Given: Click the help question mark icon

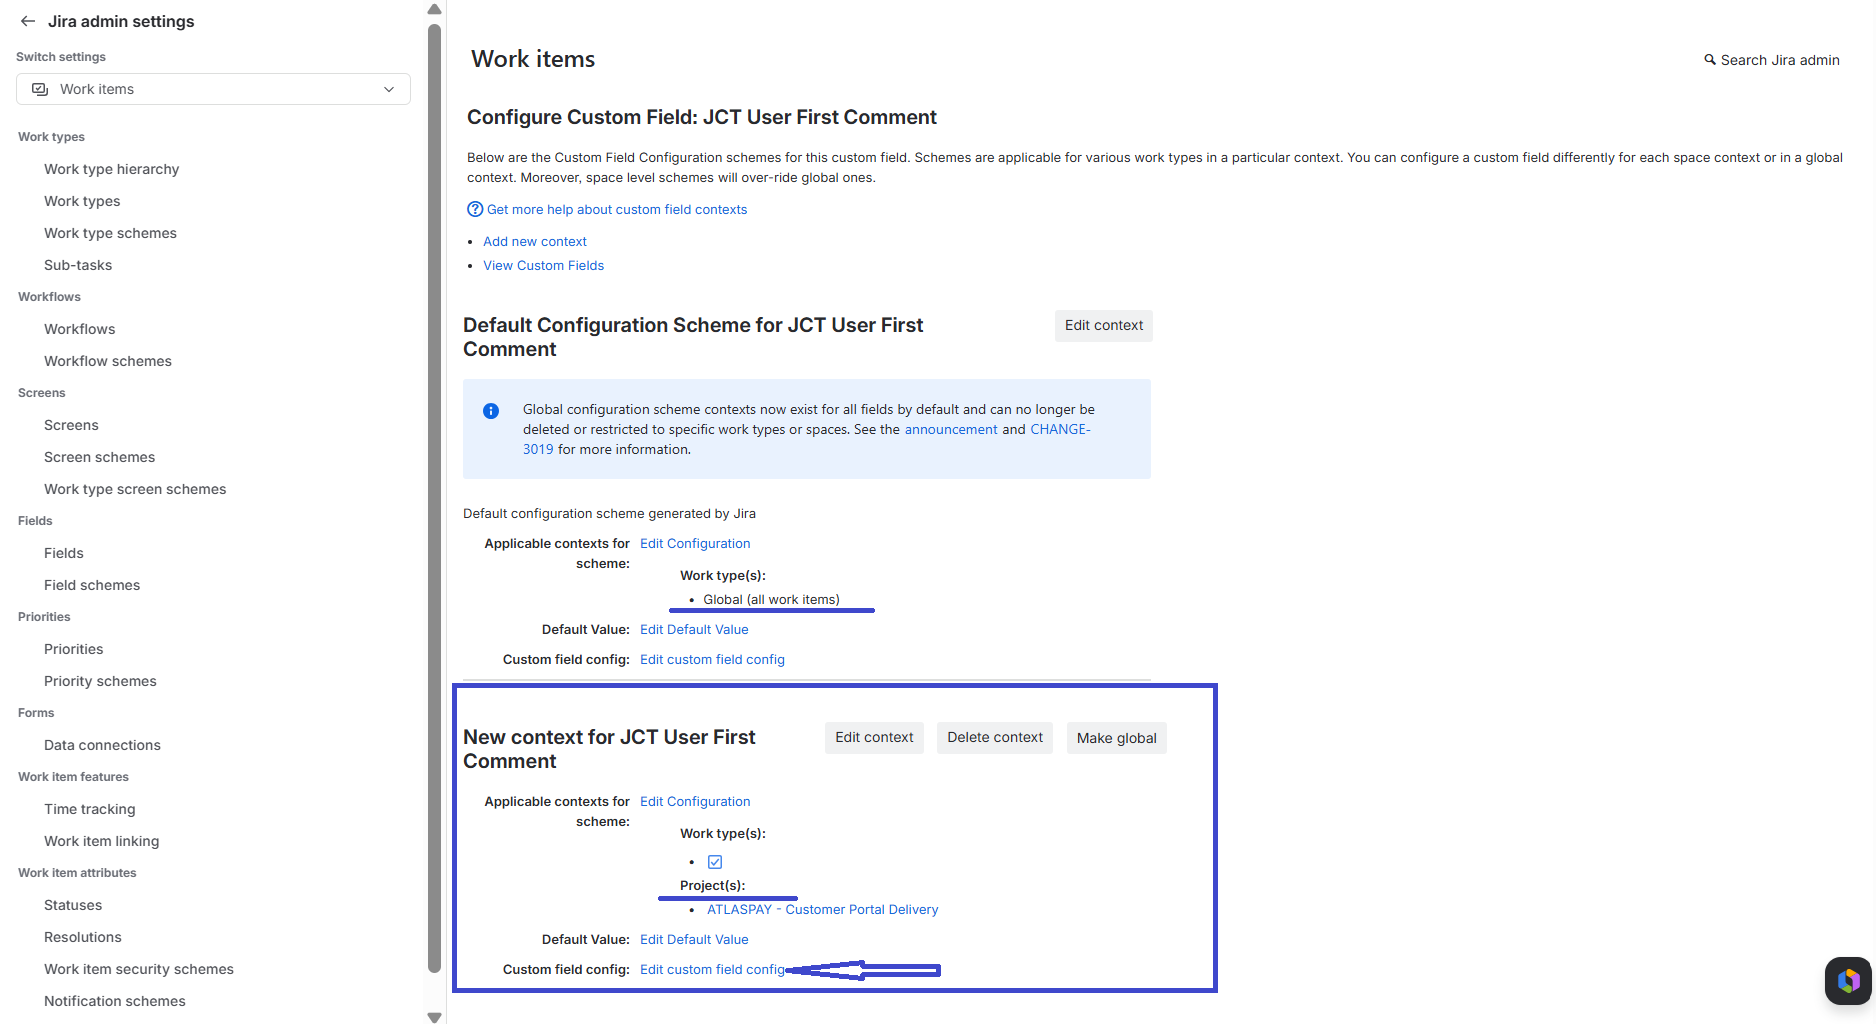Looking at the screenshot, I should 475,209.
